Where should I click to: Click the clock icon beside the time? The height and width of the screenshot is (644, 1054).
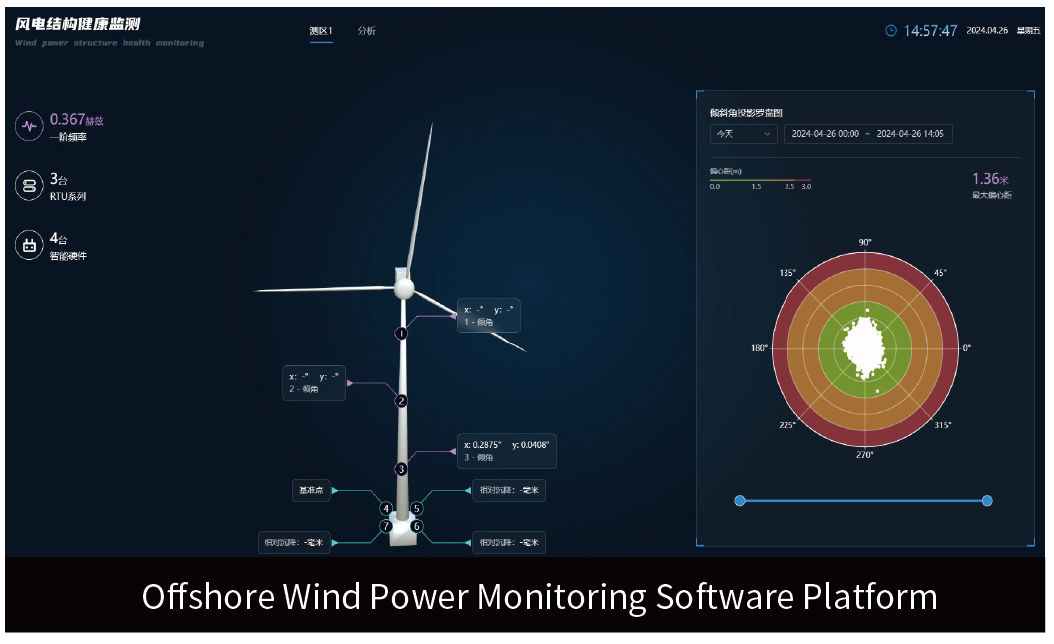[x=891, y=31]
